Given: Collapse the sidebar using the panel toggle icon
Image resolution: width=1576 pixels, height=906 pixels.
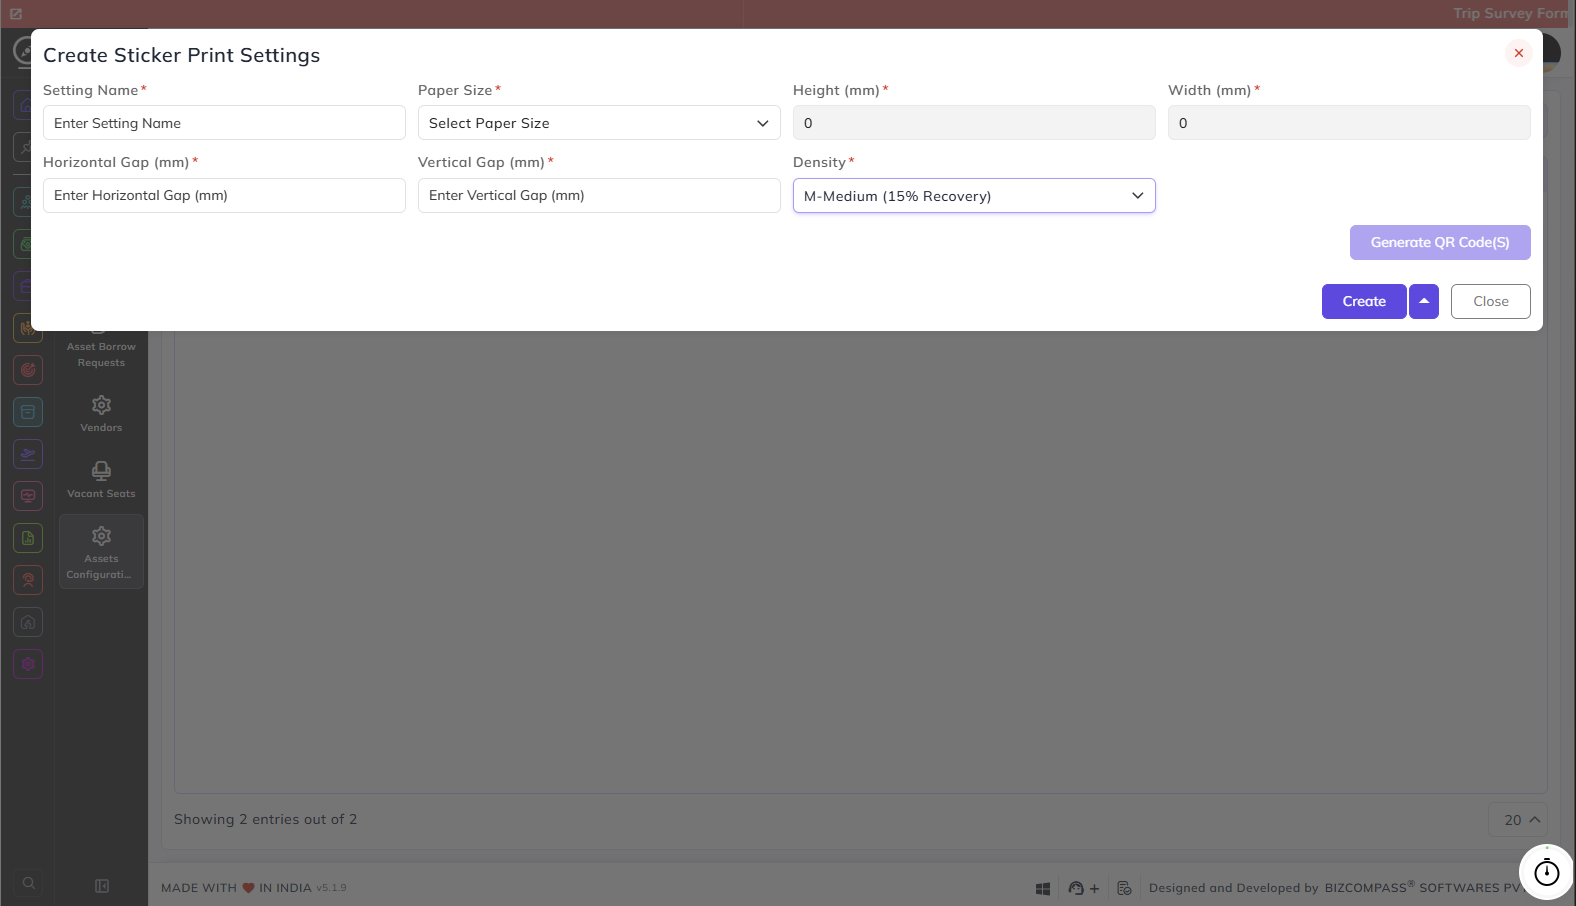Looking at the screenshot, I should pos(102,886).
